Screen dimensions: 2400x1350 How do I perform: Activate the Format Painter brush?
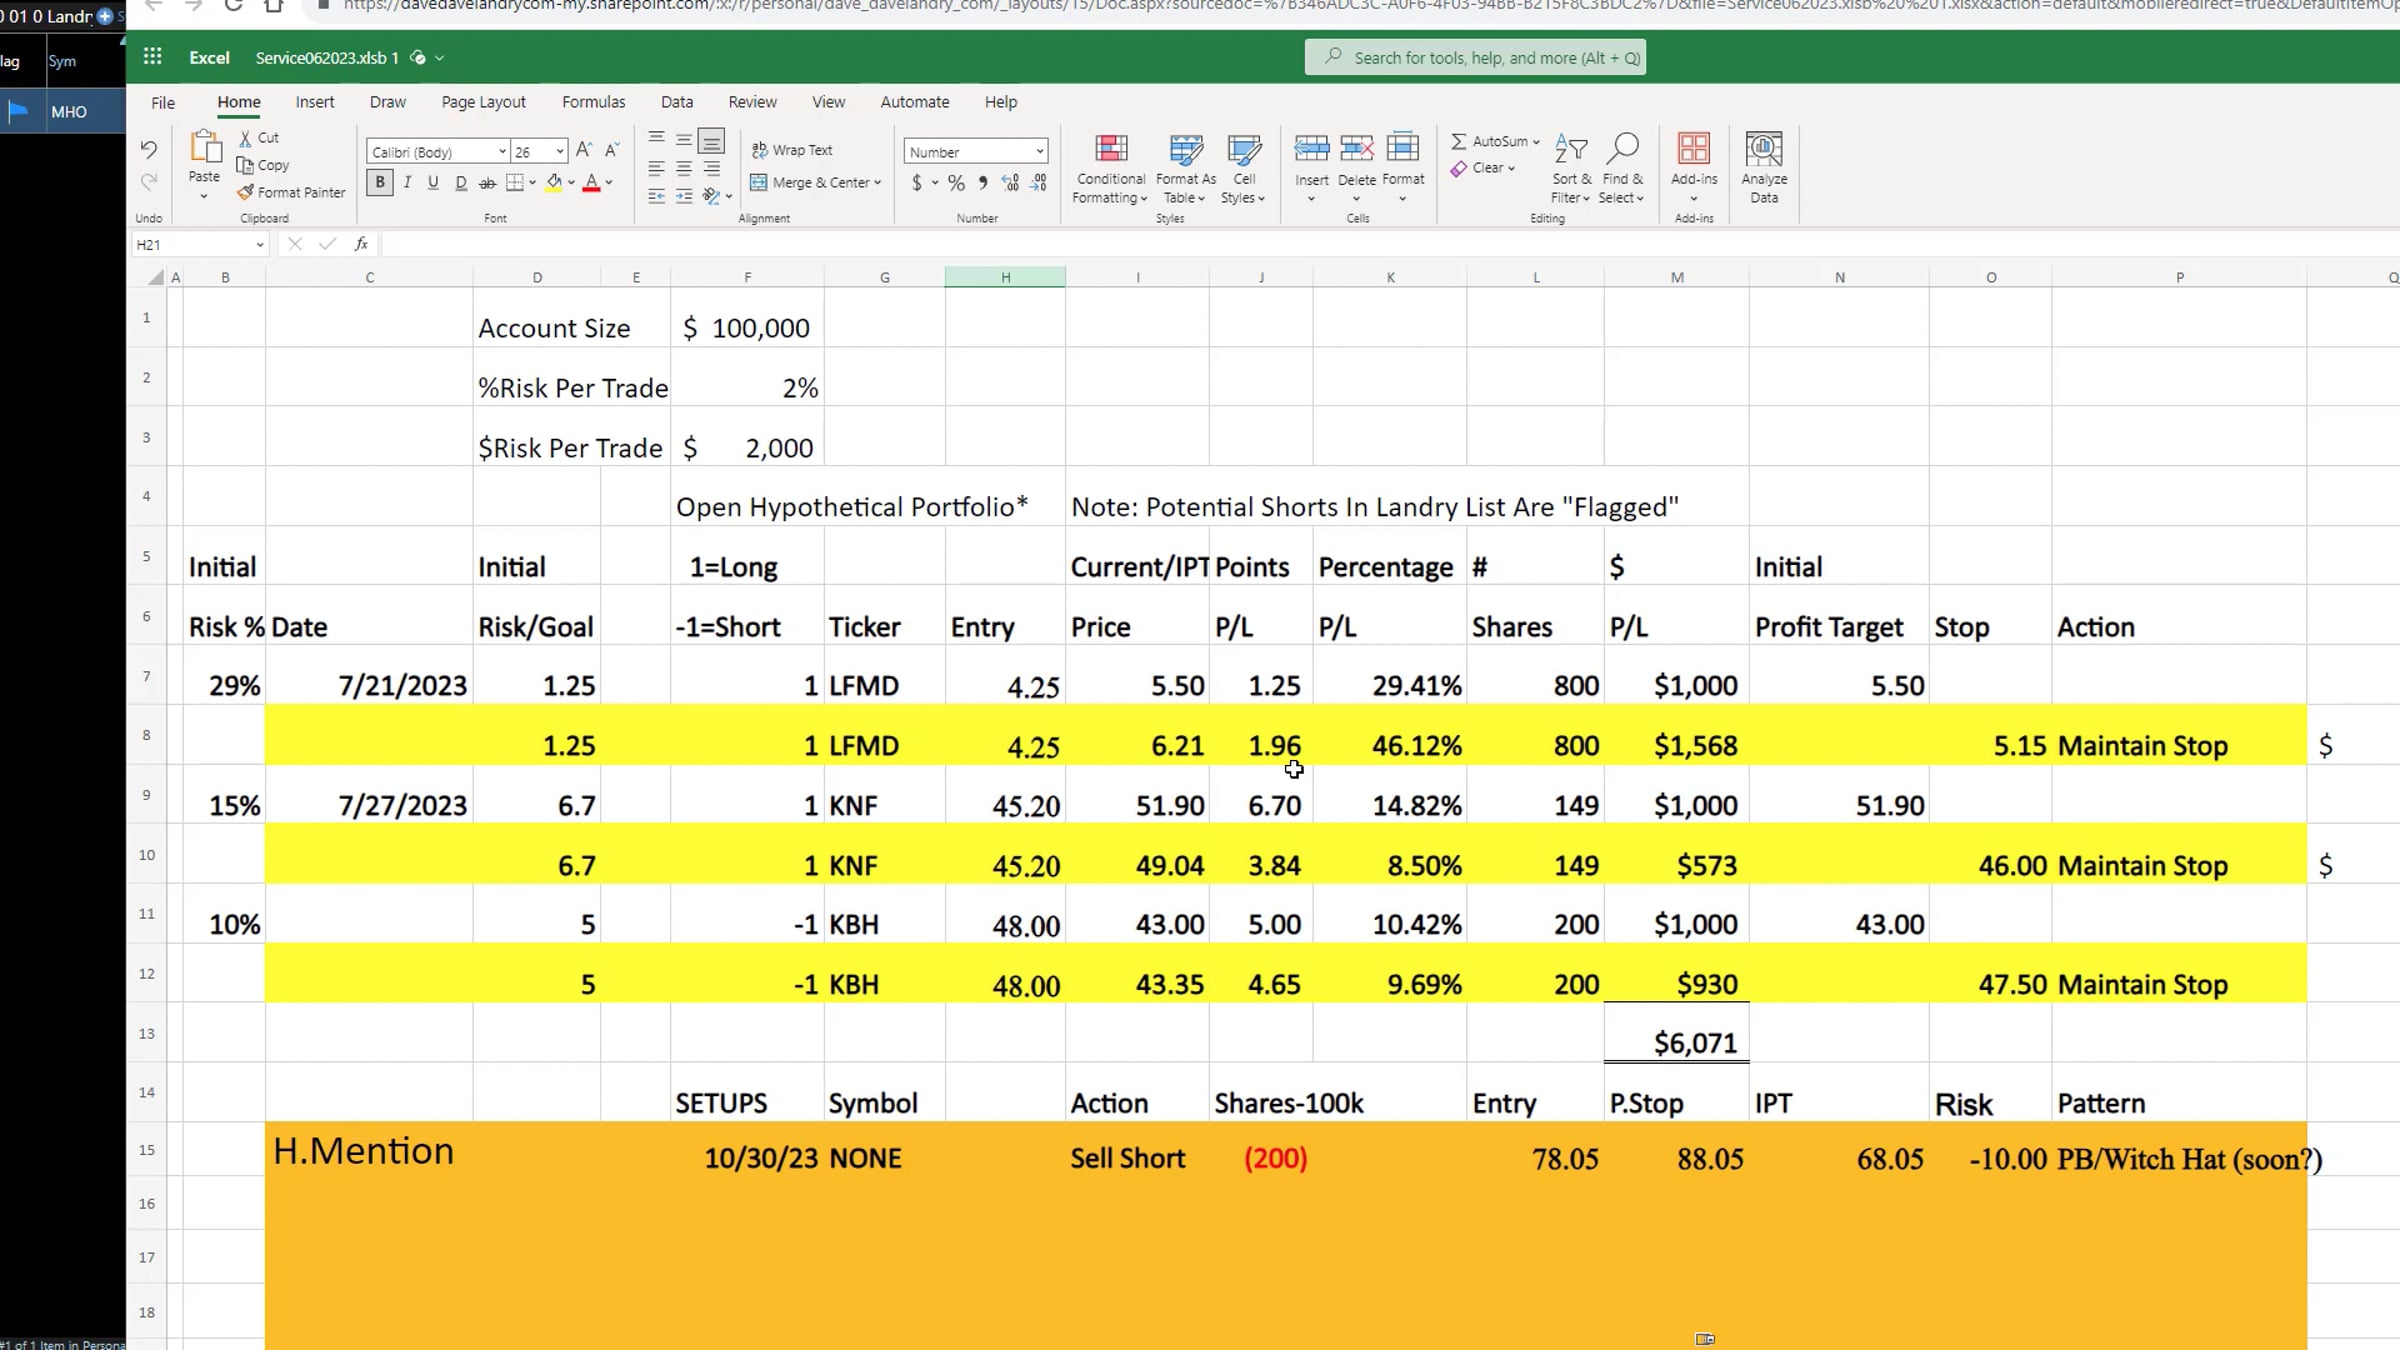pos(245,192)
